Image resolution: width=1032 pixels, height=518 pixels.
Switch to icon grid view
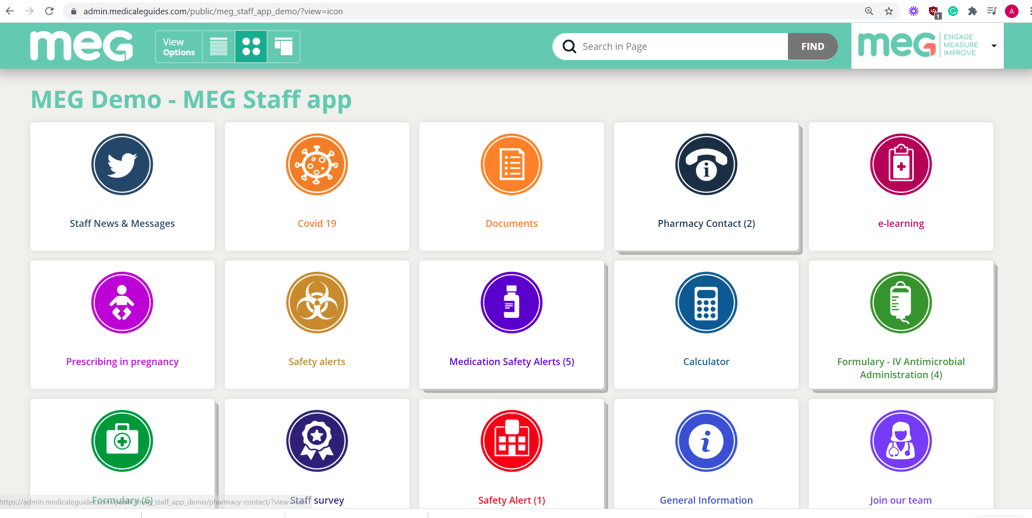pos(251,47)
